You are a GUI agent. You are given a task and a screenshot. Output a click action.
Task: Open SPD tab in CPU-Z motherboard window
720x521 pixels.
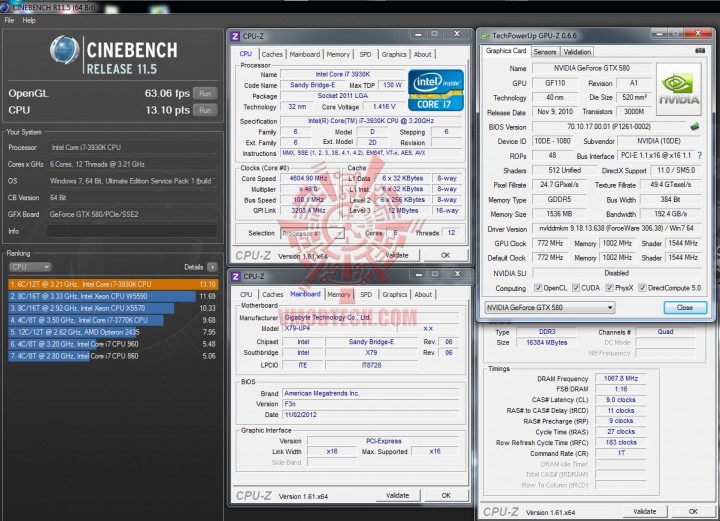pyautogui.click(x=366, y=294)
